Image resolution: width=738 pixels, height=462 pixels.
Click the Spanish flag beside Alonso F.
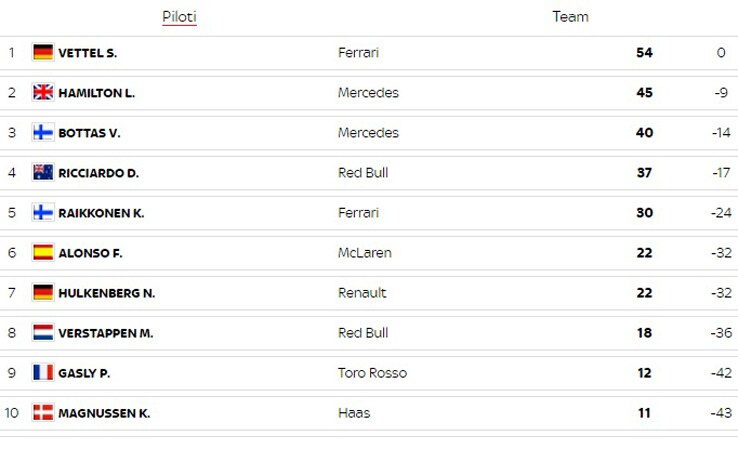coord(43,252)
